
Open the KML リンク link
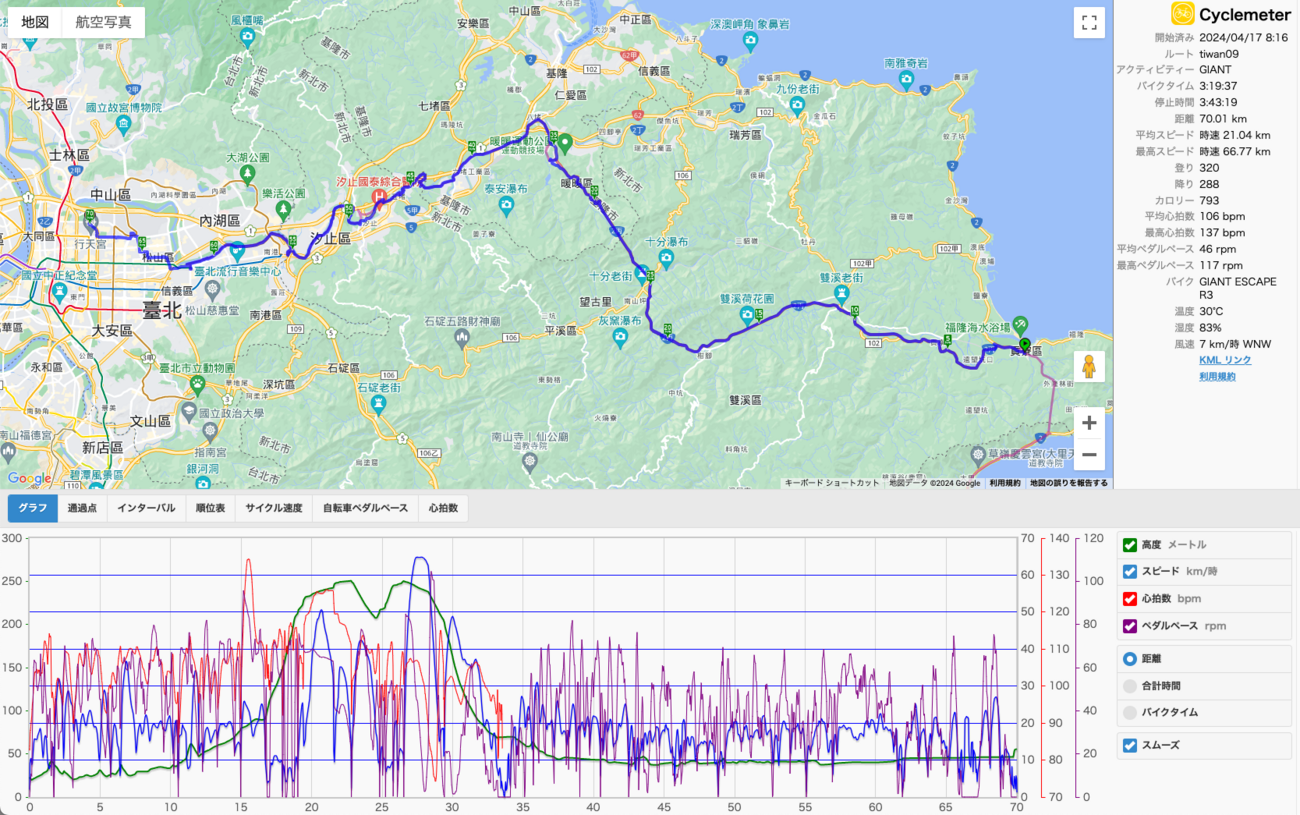[1225, 360]
